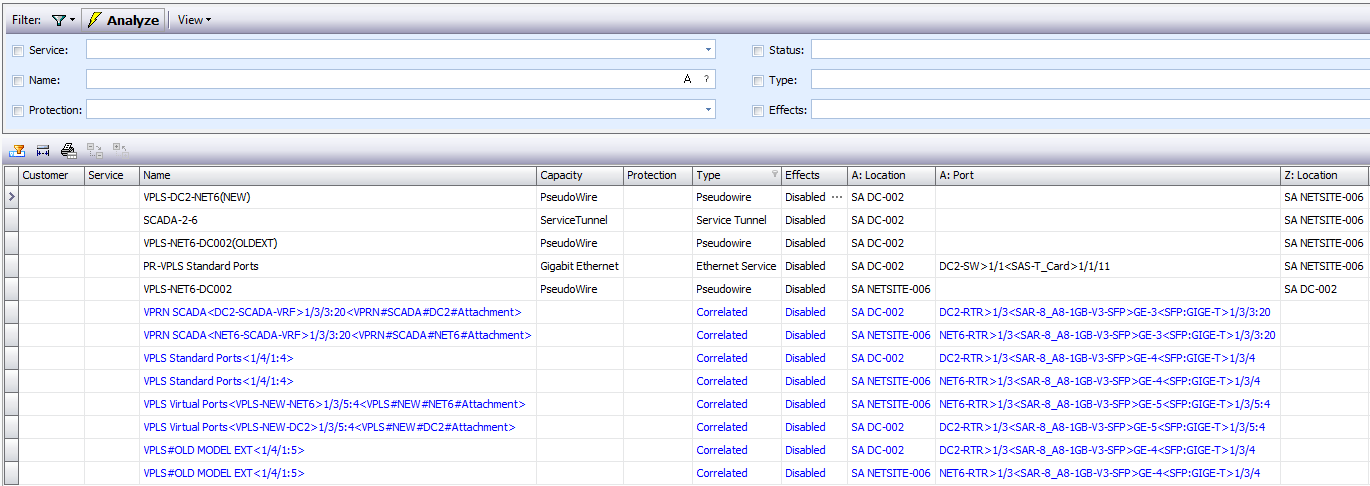Viewport: 1370px width, 486px height.
Task: Sort by the Name column header
Action: click(x=338, y=175)
